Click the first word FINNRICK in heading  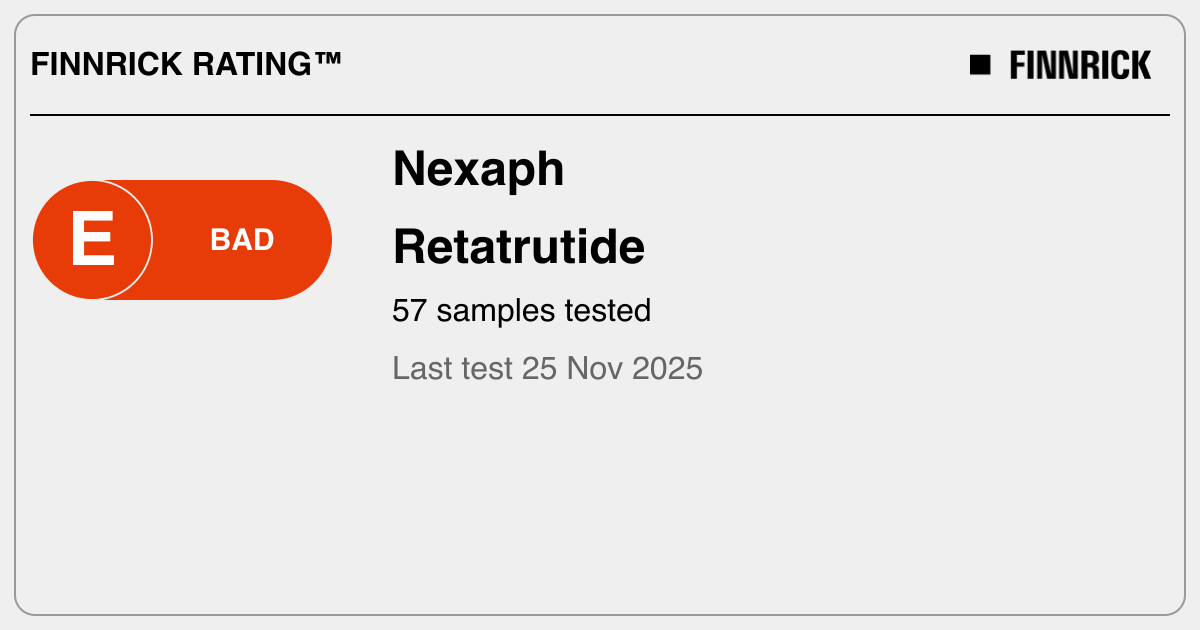click(x=92, y=65)
